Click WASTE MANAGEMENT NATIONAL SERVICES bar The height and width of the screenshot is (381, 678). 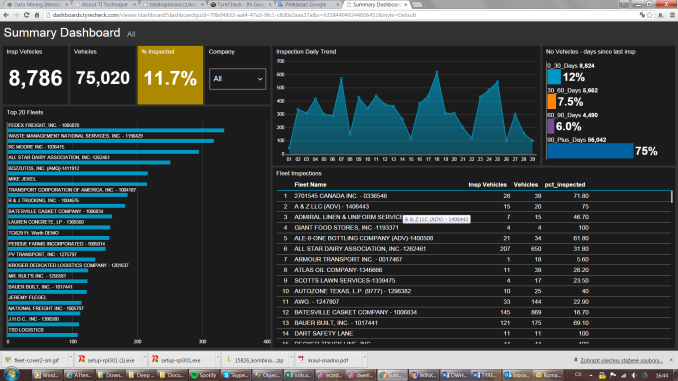coord(111,141)
